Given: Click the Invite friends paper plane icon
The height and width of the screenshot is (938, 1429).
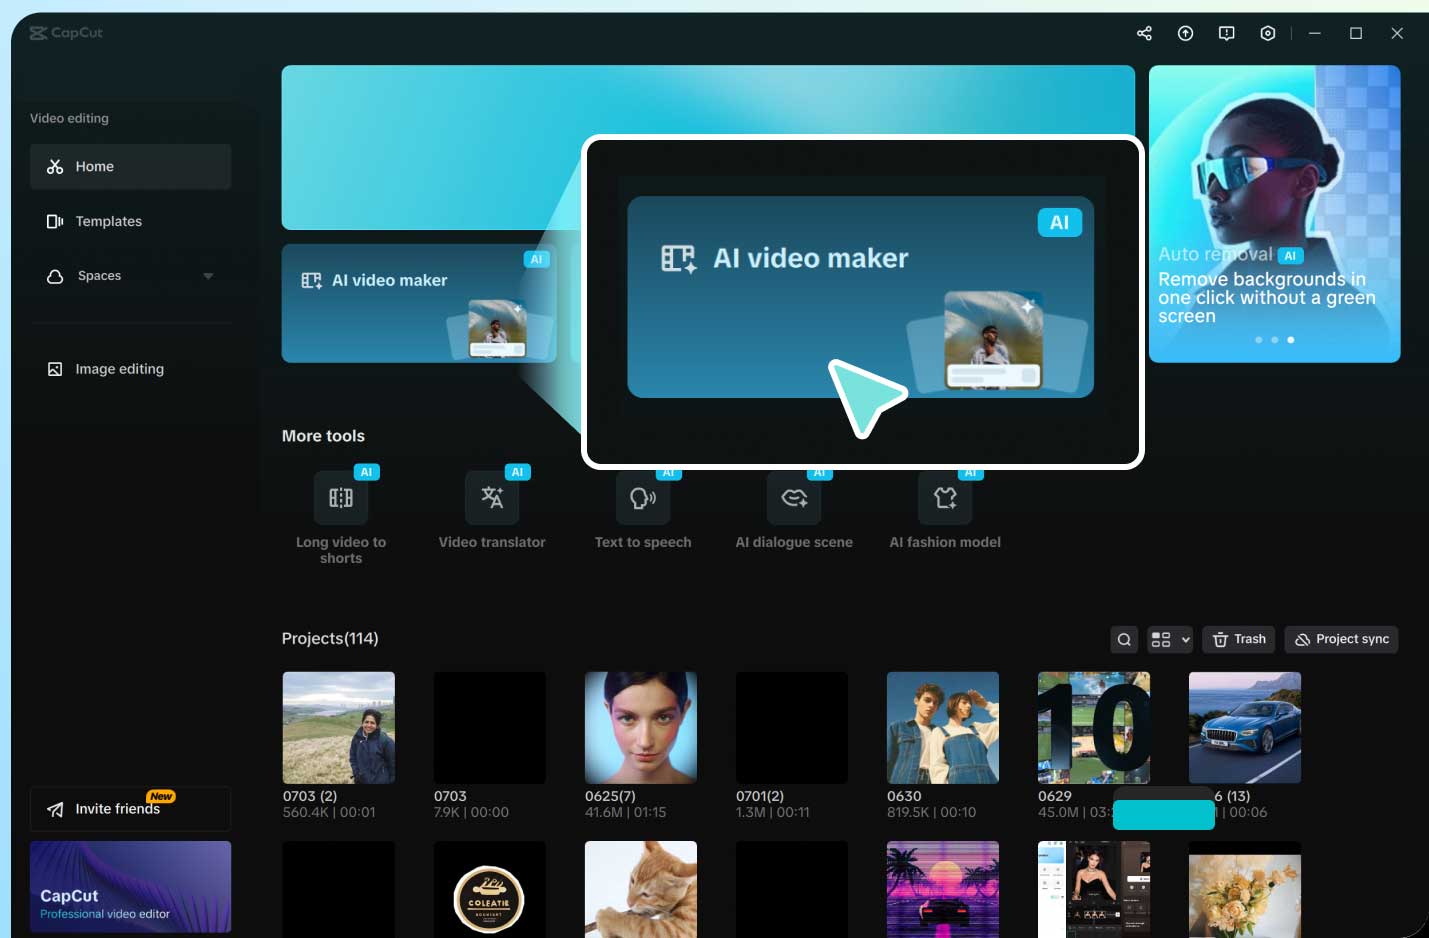Looking at the screenshot, I should [x=55, y=809].
